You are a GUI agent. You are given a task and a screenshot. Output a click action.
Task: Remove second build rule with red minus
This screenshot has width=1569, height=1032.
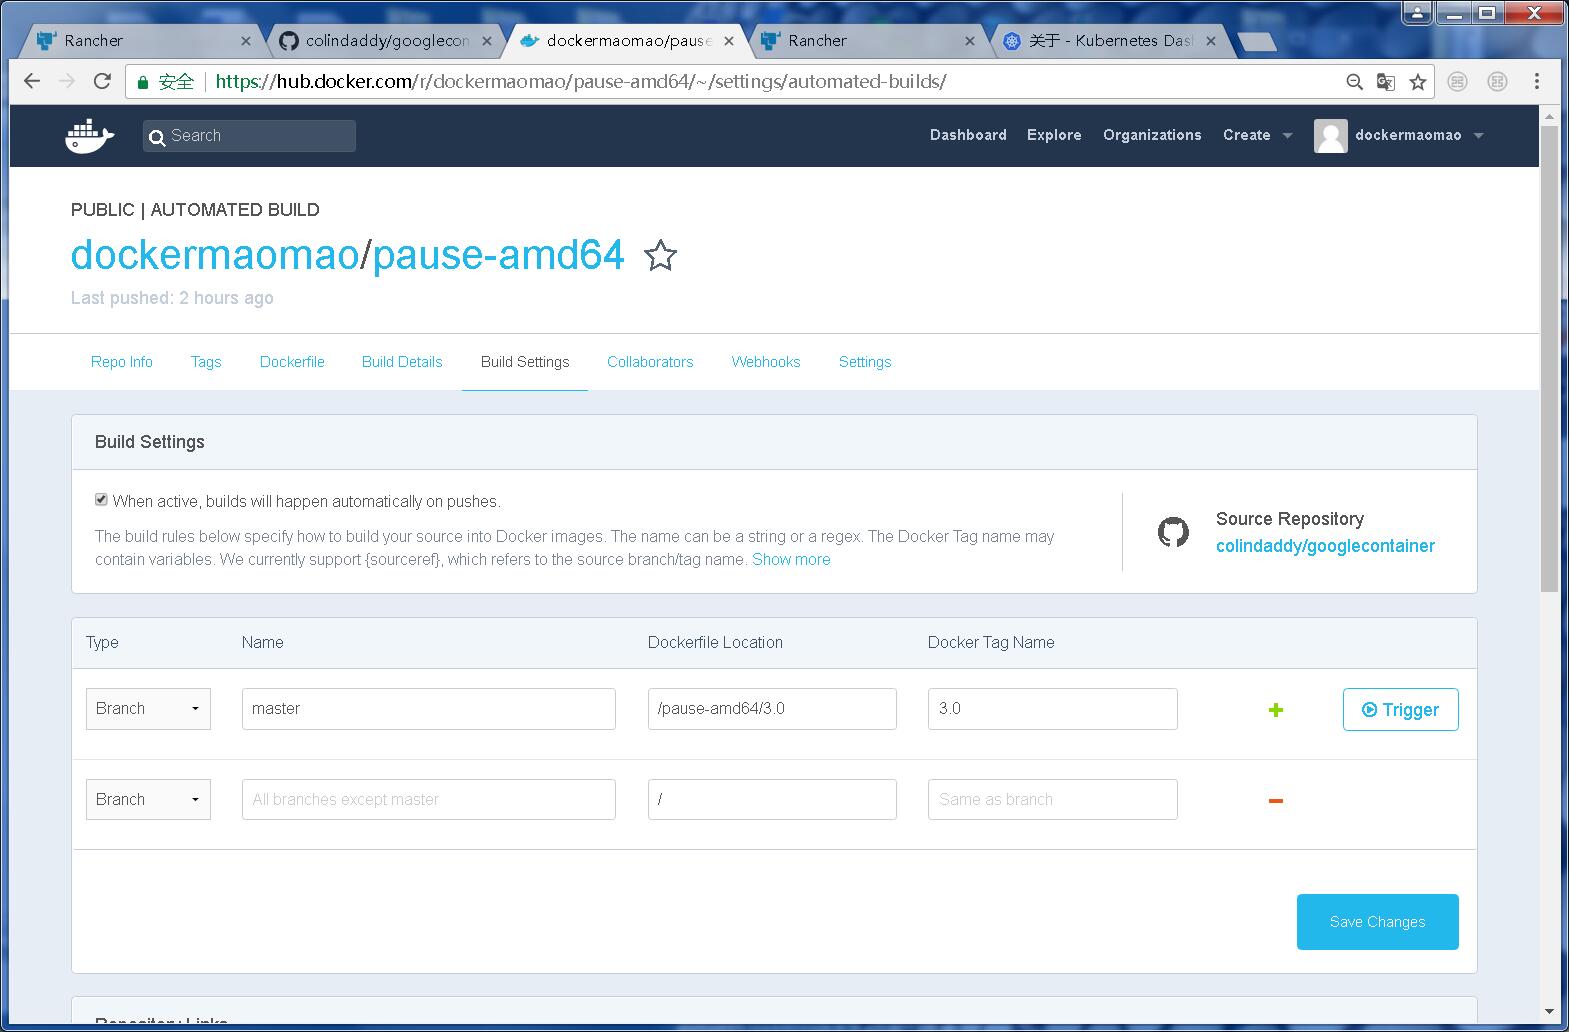[1276, 800]
